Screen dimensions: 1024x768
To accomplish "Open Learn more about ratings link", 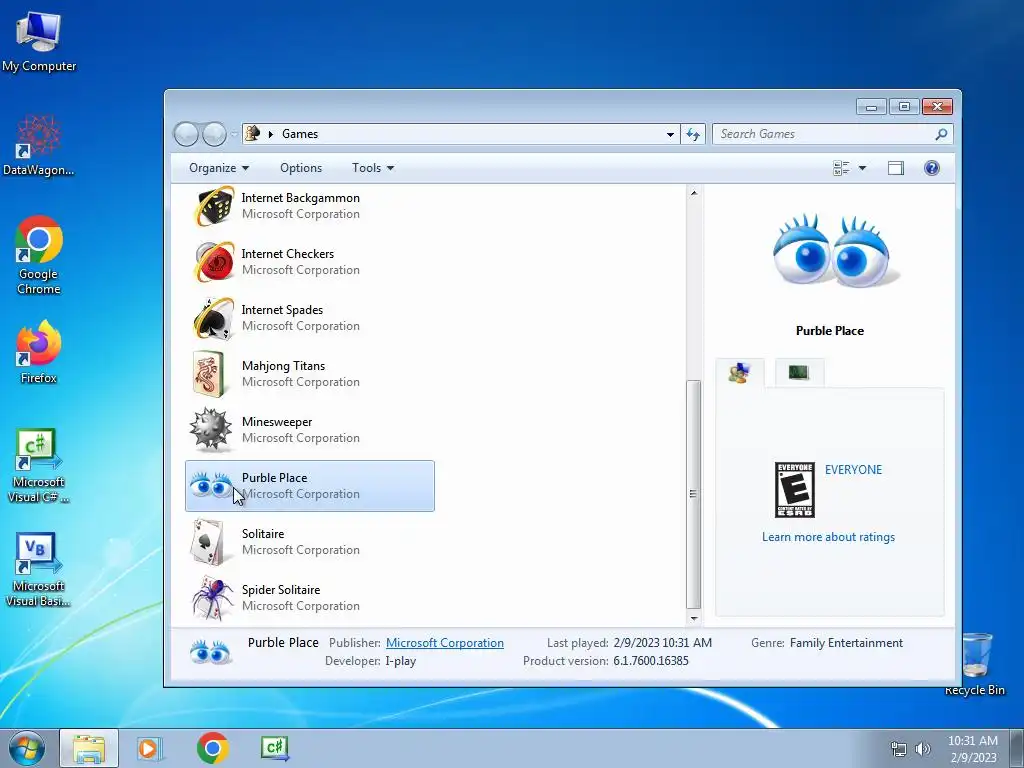I will (x=828, y=537).
